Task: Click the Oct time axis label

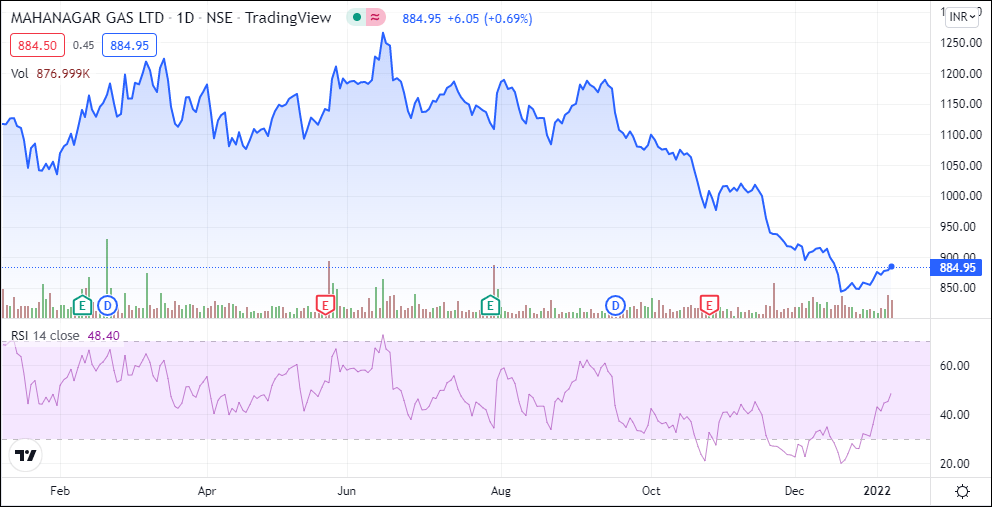Action: [651, 491]
